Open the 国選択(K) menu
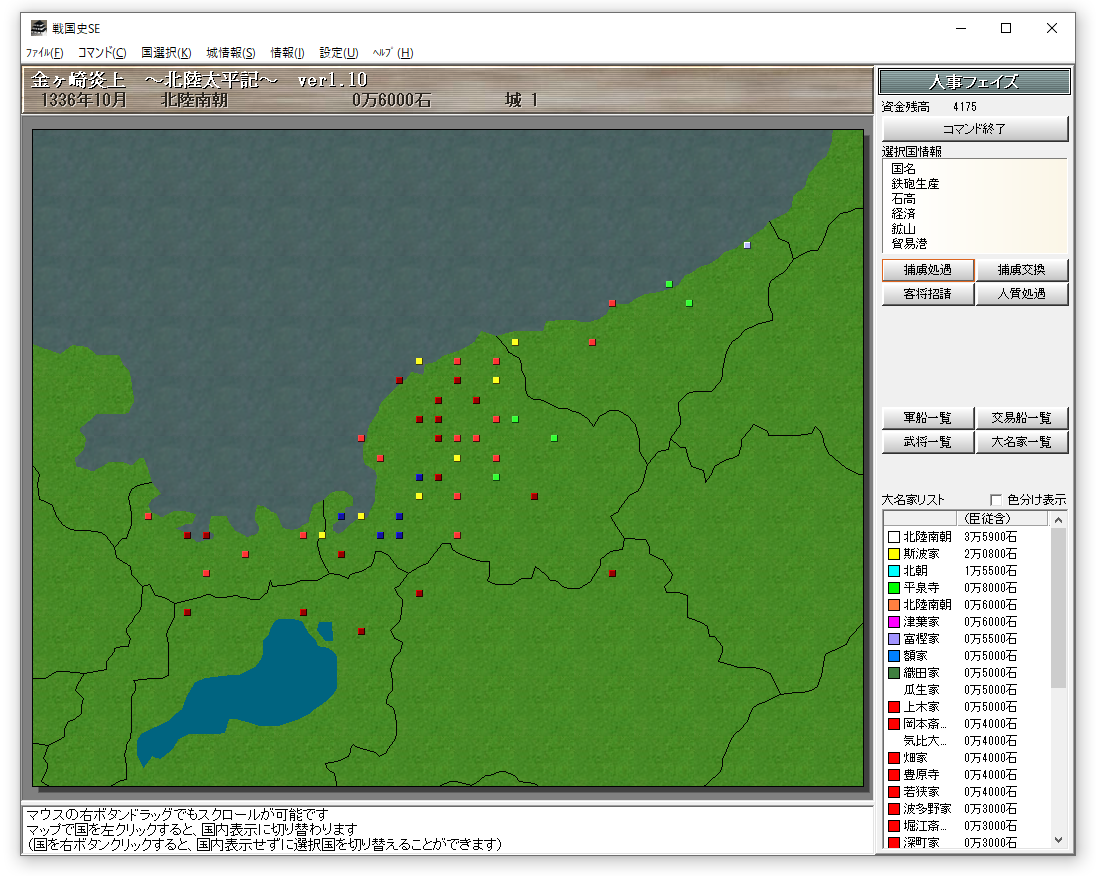 pyautogui.click(x=166, y=53)
